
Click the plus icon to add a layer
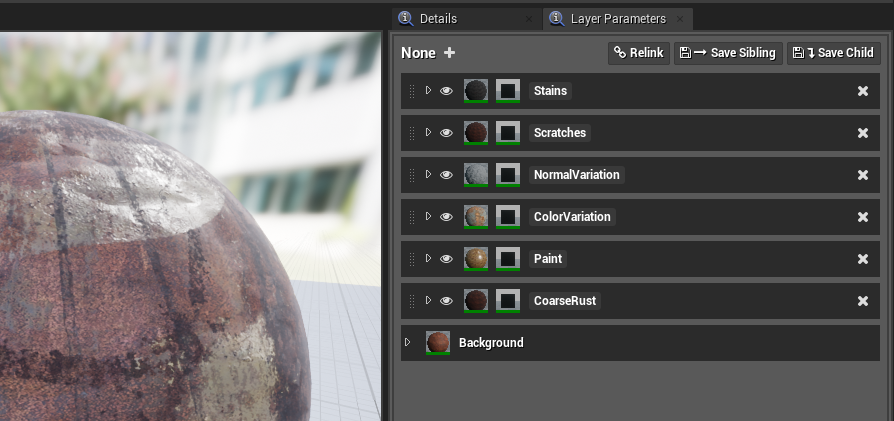(x=450, y=53)
